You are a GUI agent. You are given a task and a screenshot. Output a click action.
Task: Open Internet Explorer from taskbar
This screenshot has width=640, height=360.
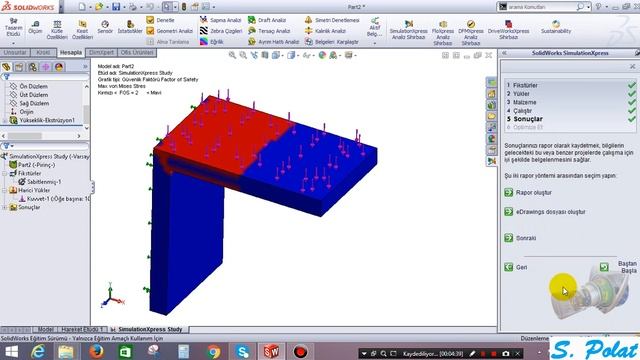click(x=38, y=351)
